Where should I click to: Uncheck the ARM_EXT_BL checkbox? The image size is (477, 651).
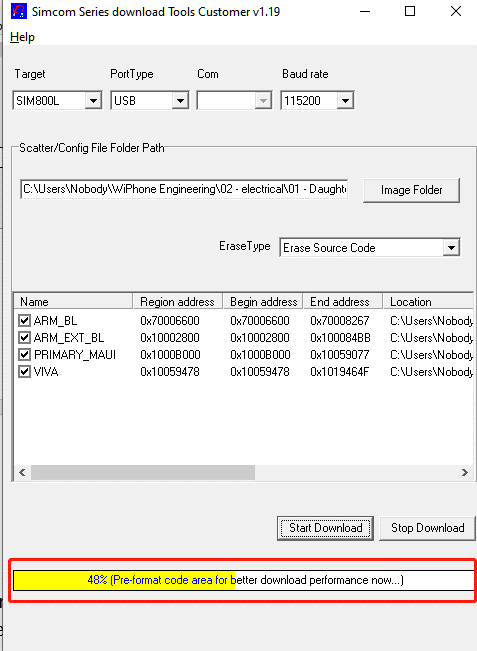pyautogui.click(x=24, y=338)
